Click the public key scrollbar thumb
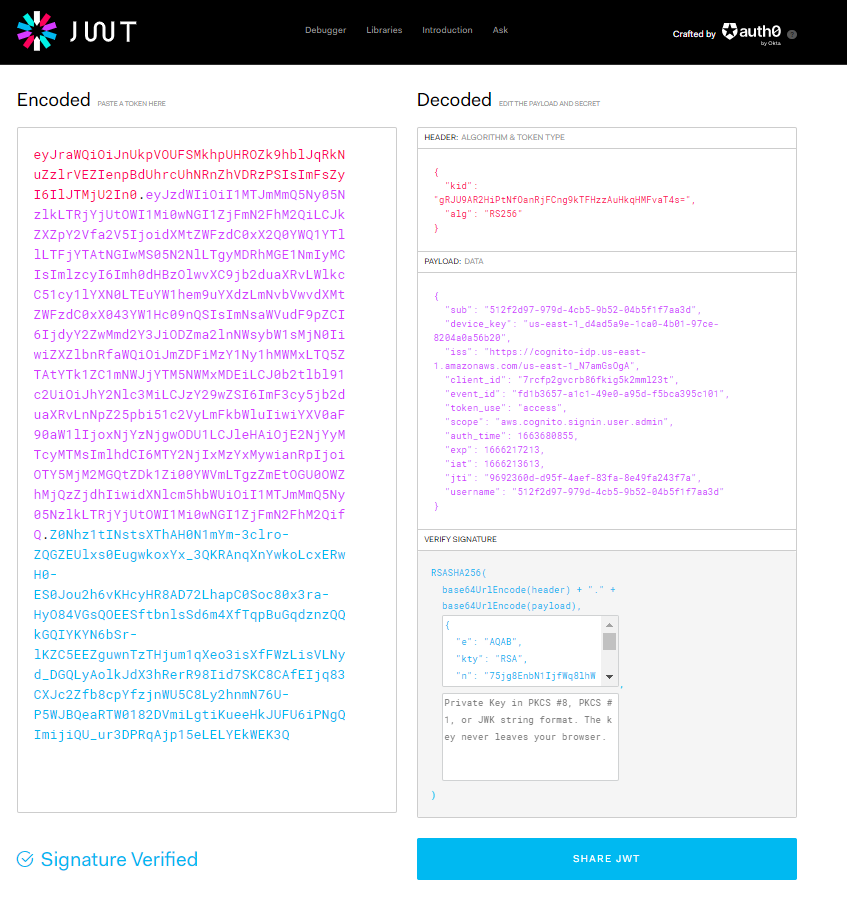The height and width of the screenshot is (921, 847). (609, 641)
